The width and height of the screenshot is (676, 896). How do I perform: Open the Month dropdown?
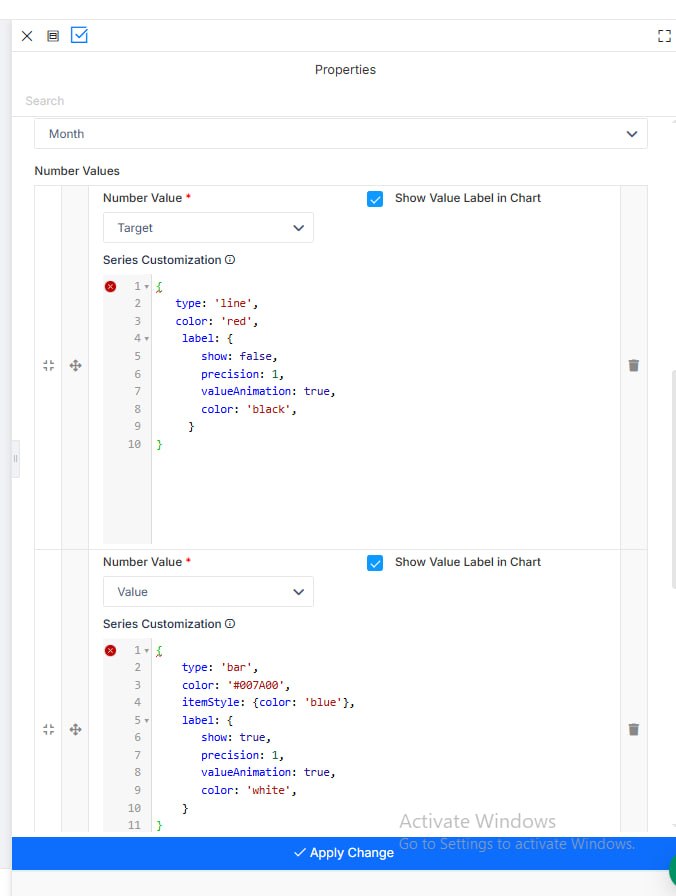point(341,134)
